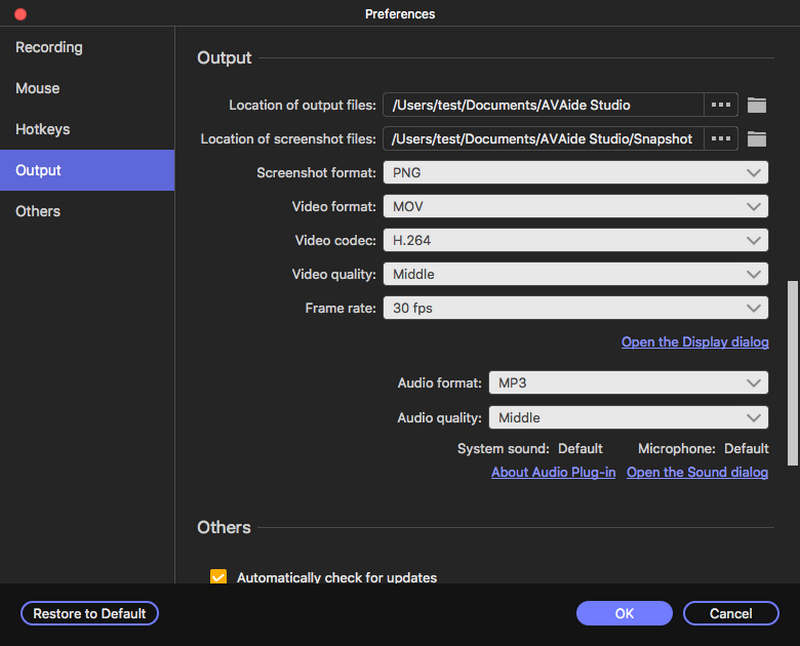
Task: Follow the Open the Sound dialog link
Action: click(697, 472)
